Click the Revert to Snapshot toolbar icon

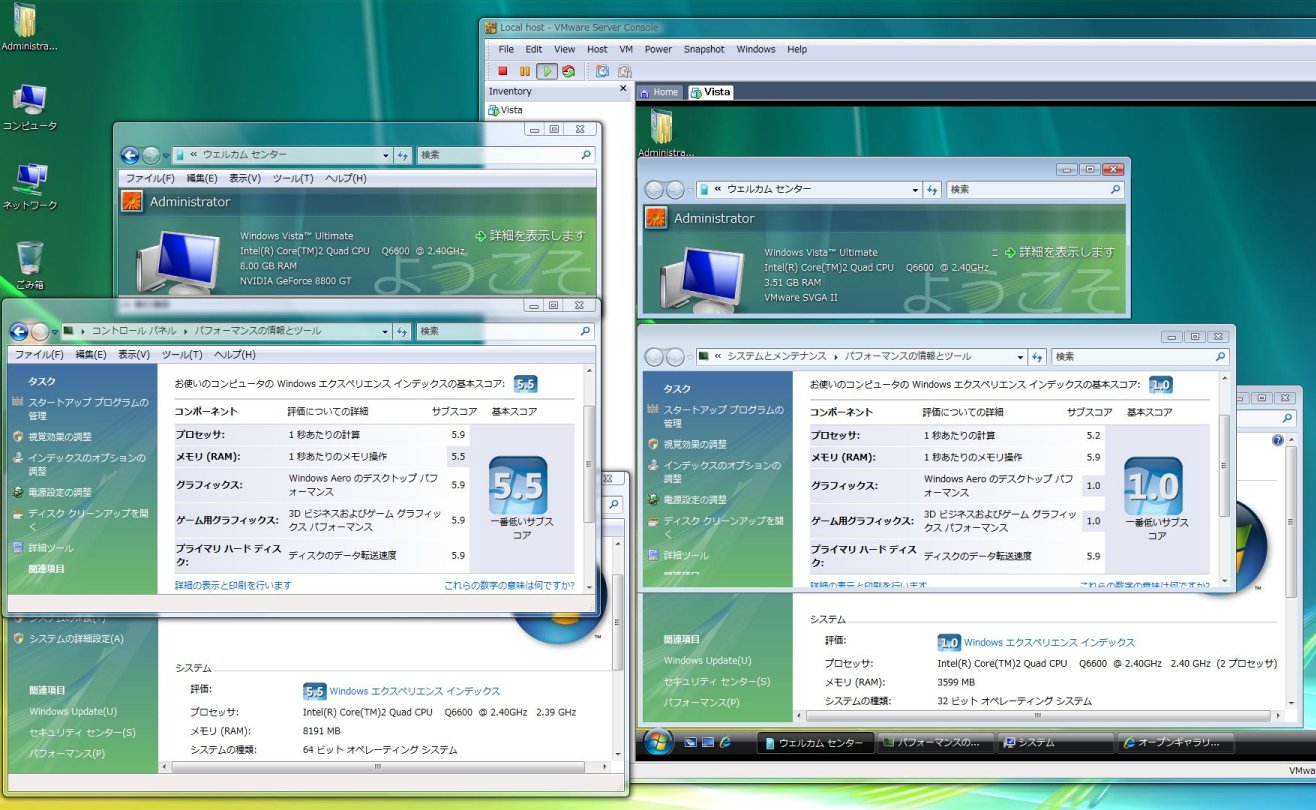[624, 71]
